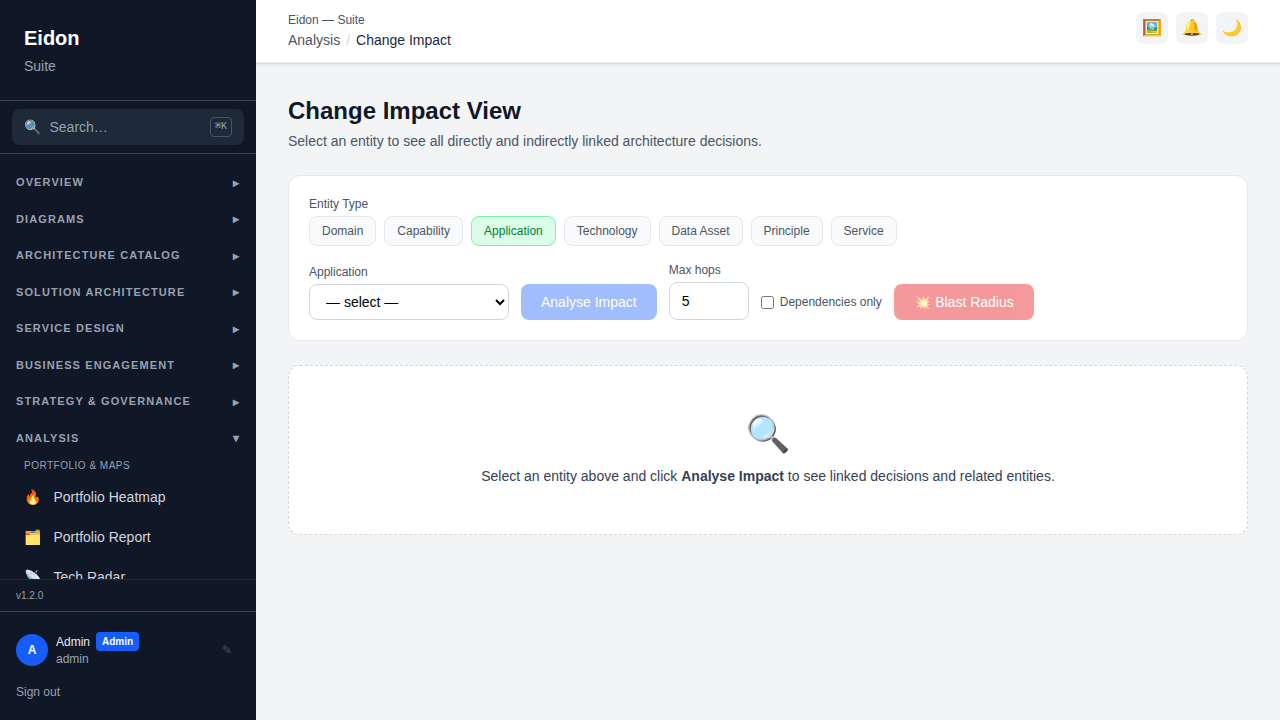The height and width of the screenshot is (720, 1280).
Task: Click Sign out link
Action: 38,692
